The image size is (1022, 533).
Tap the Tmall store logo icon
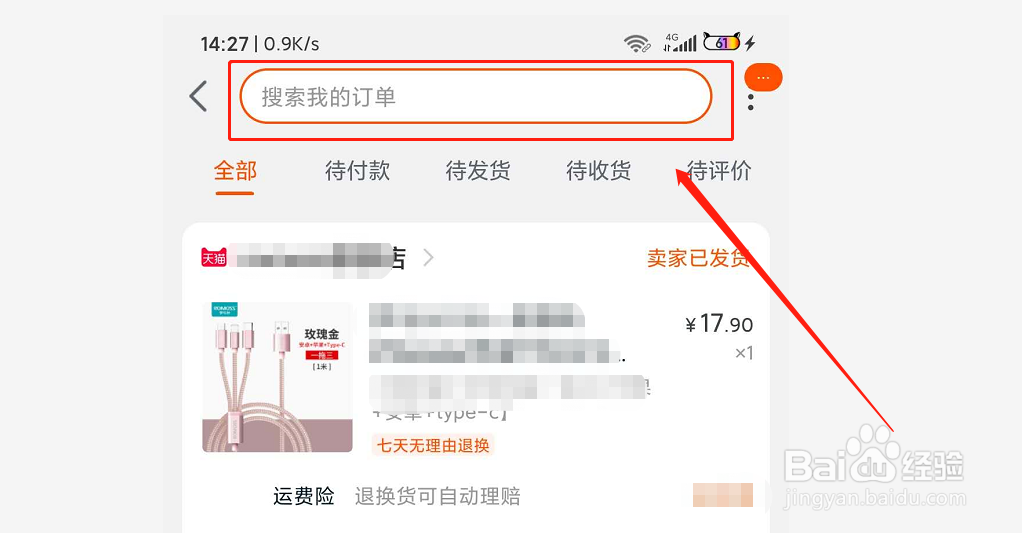point(214,258)
